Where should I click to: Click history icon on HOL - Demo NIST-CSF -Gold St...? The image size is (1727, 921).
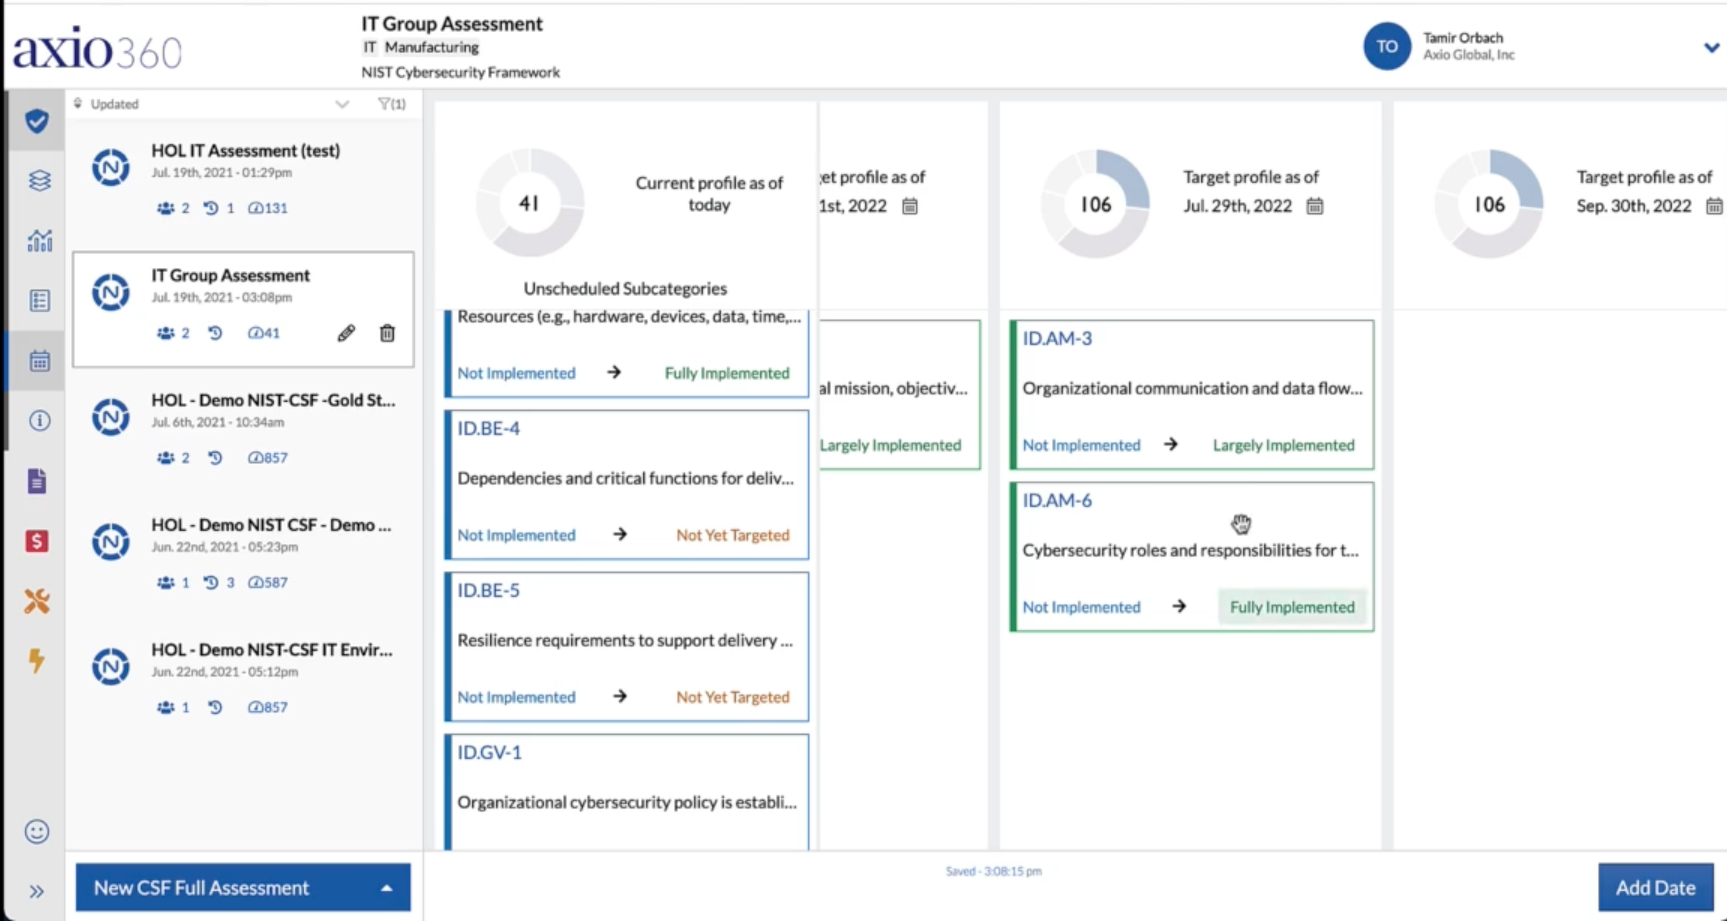tap(215, 458)
